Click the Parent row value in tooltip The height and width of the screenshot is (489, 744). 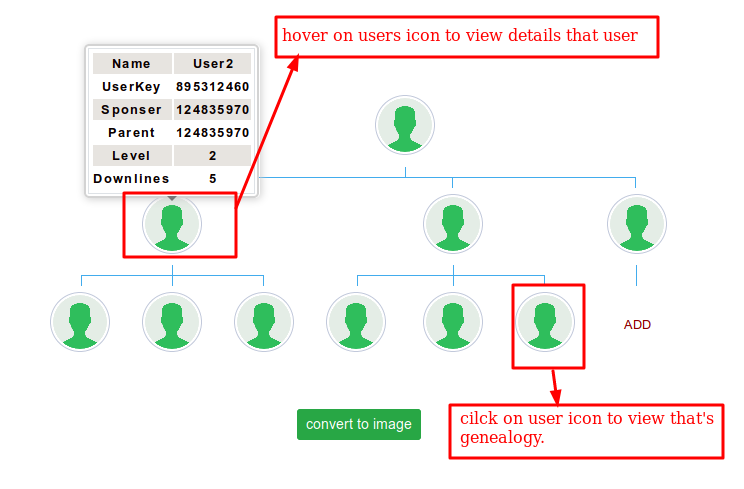212,133
